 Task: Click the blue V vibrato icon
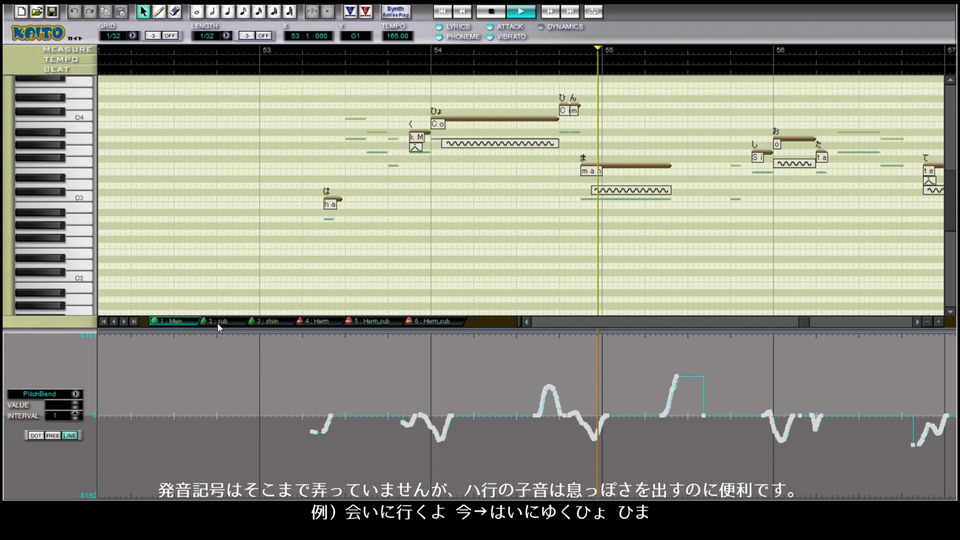click(350, 12)
